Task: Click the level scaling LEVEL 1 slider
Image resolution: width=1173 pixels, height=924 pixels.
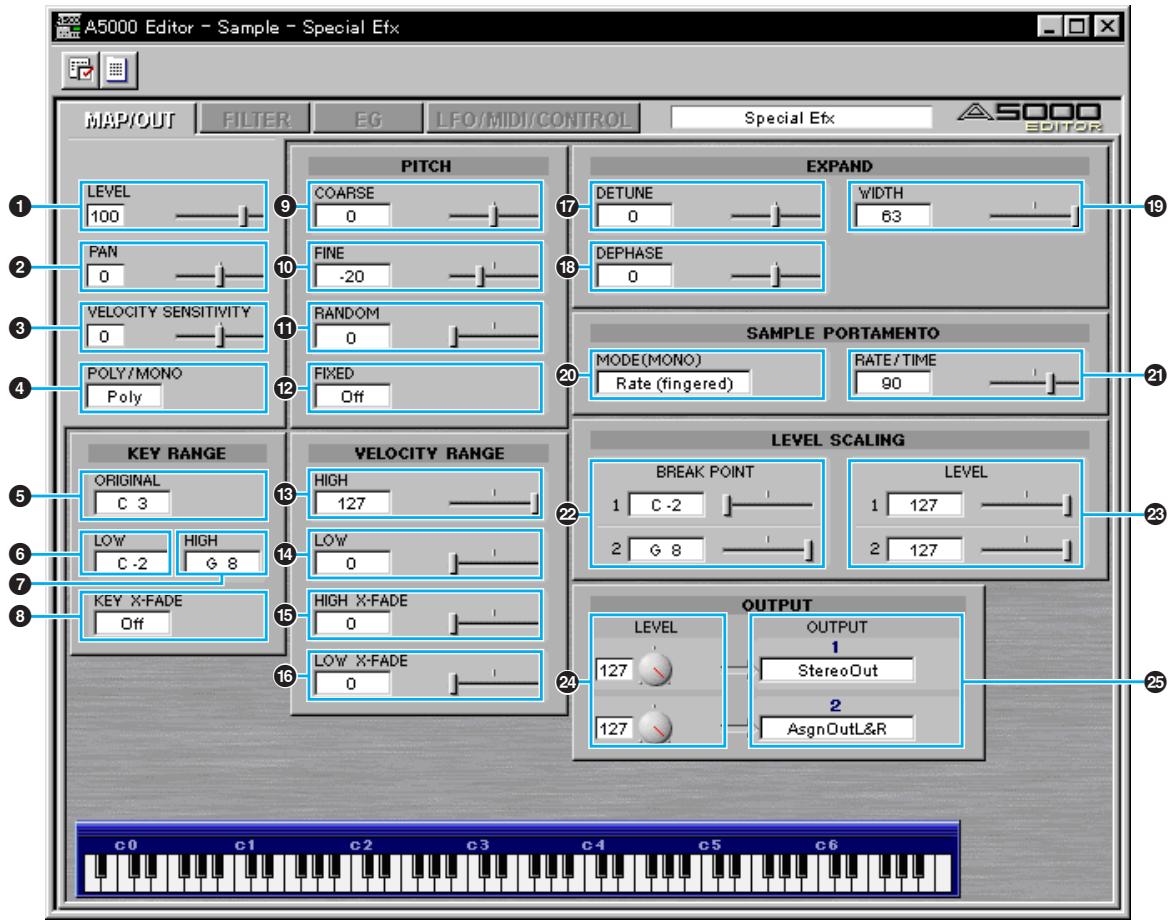Action: [1026, 505]
